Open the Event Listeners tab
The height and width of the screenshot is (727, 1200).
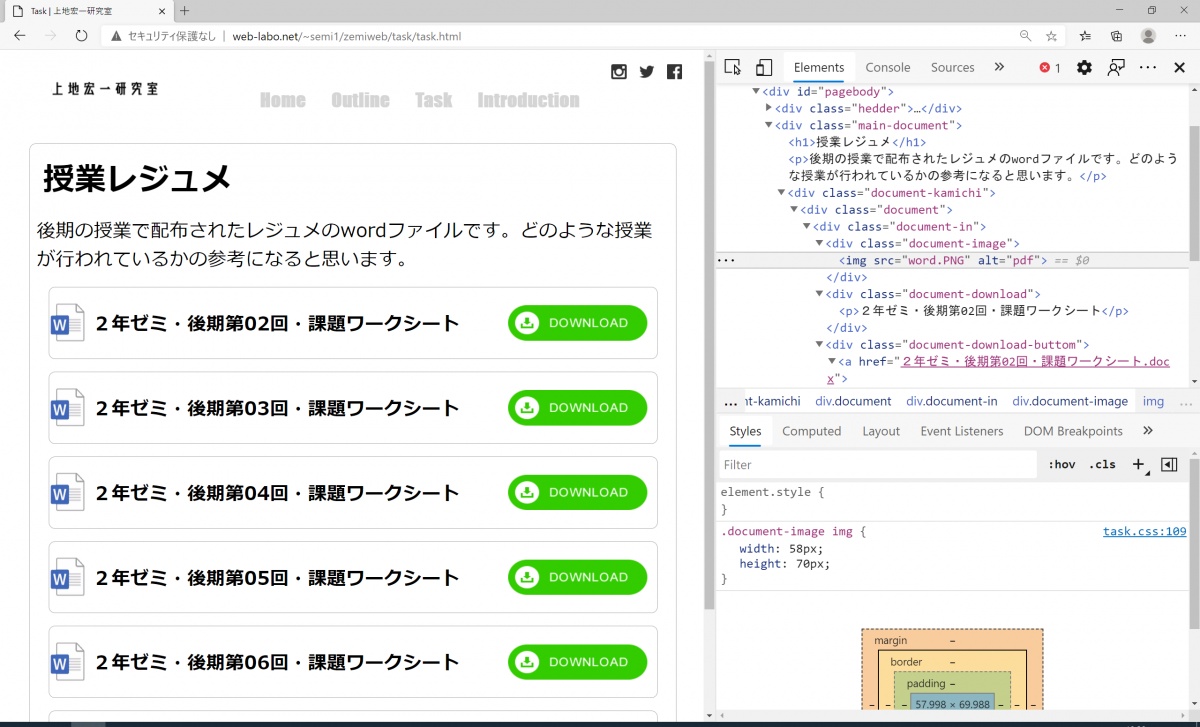tap(962, 431)
